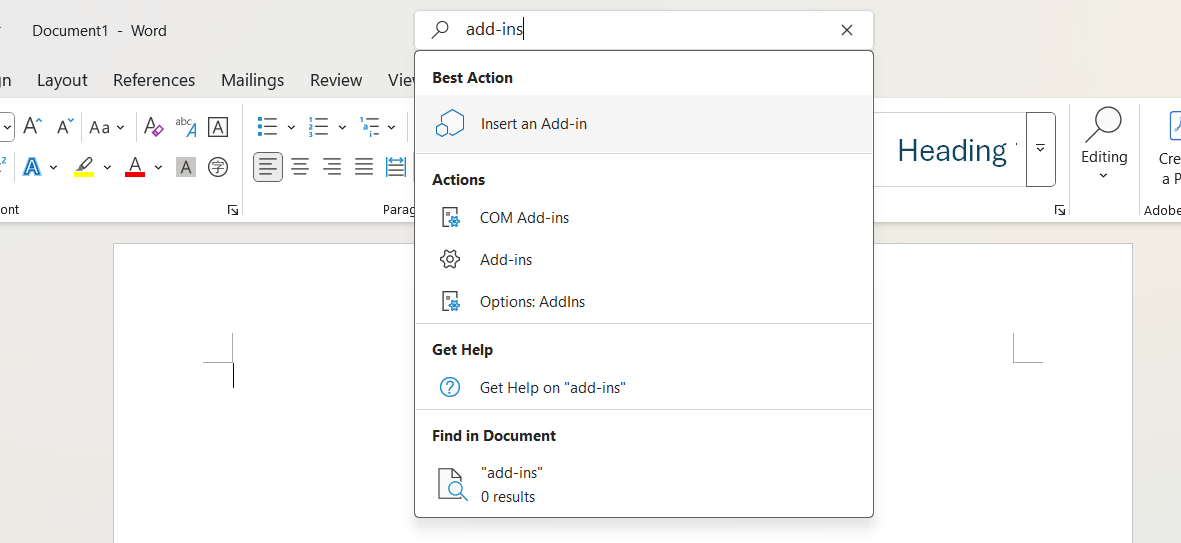The image size is (1181, 543).
Task: Toggle Character Shading on text
Action: (x=186, y=167)
